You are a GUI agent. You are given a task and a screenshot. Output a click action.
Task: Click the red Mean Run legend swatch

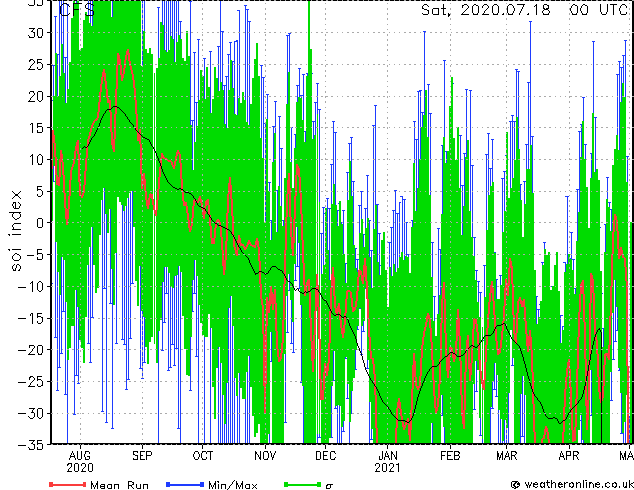click(x=68, y=484)
